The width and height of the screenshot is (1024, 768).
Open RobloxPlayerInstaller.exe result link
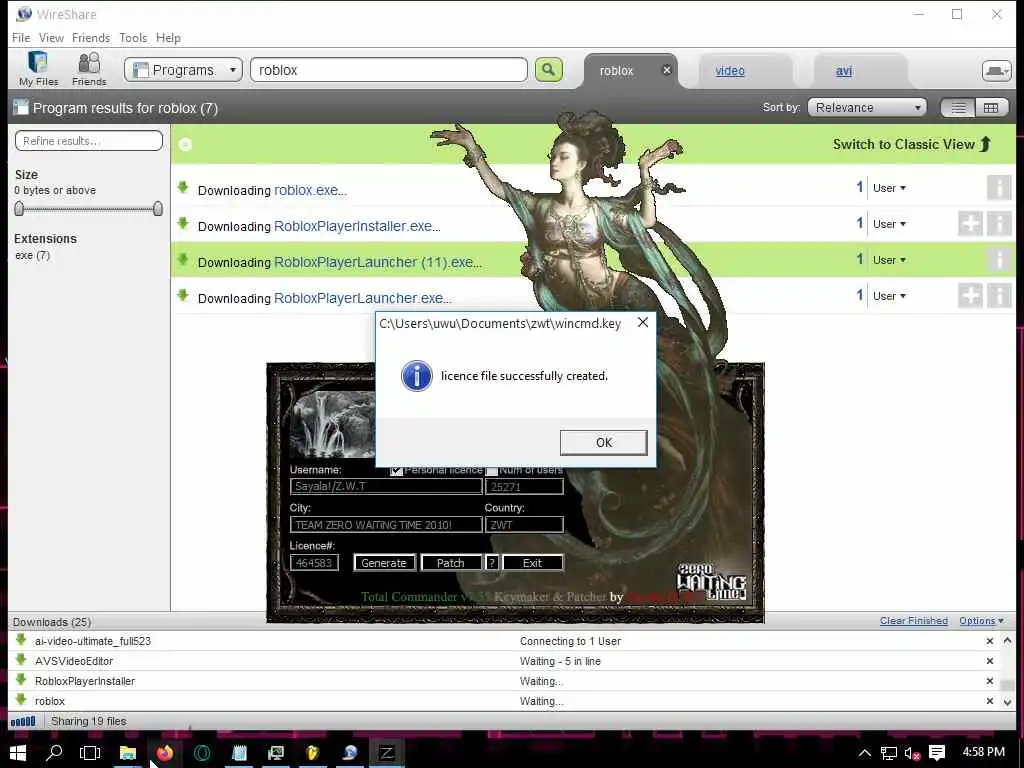click(x=357, y=226)
